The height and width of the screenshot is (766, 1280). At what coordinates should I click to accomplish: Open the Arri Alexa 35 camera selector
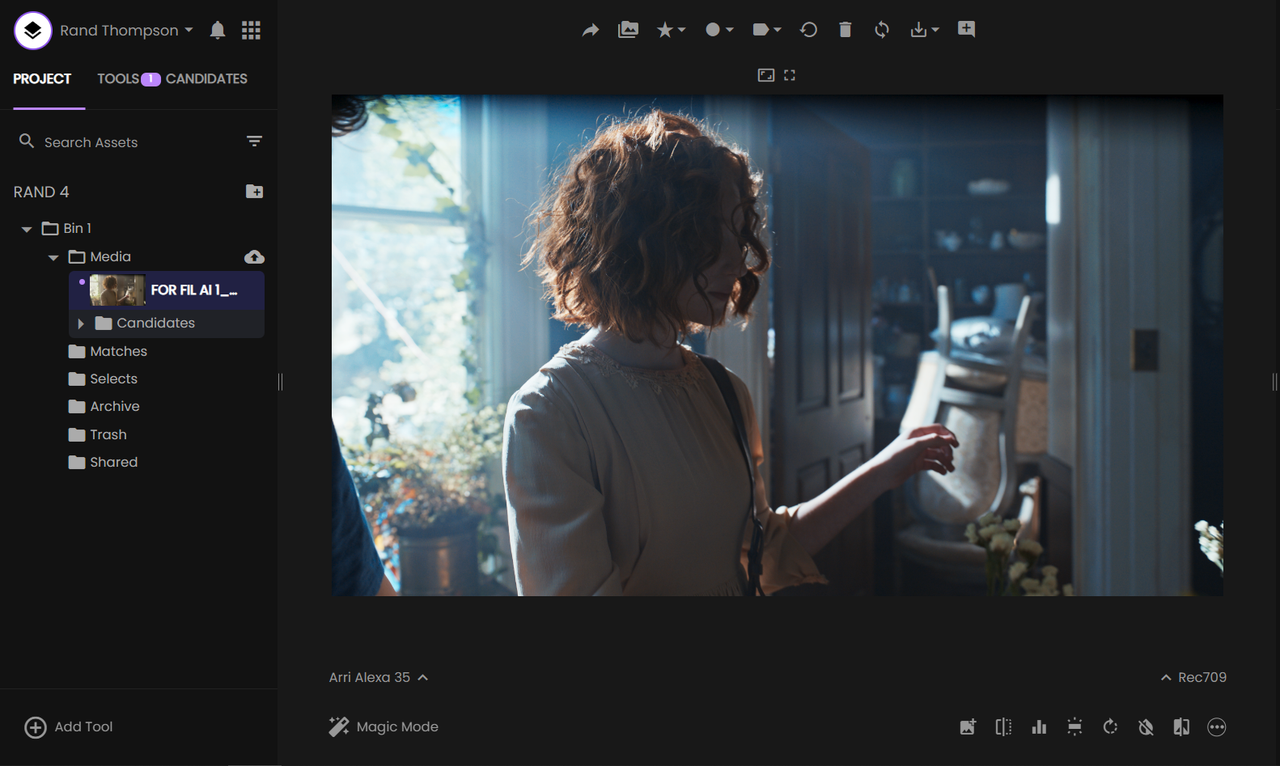click(379, 677)
